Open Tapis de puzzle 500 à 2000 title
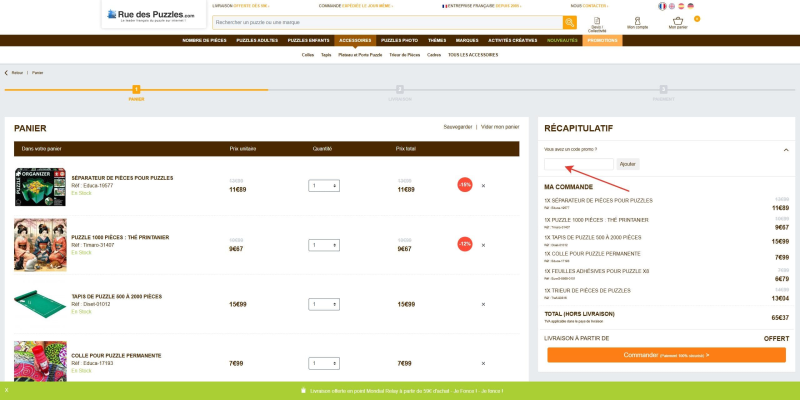Viewport: 800px width, 400px height. tap(116, 296)
